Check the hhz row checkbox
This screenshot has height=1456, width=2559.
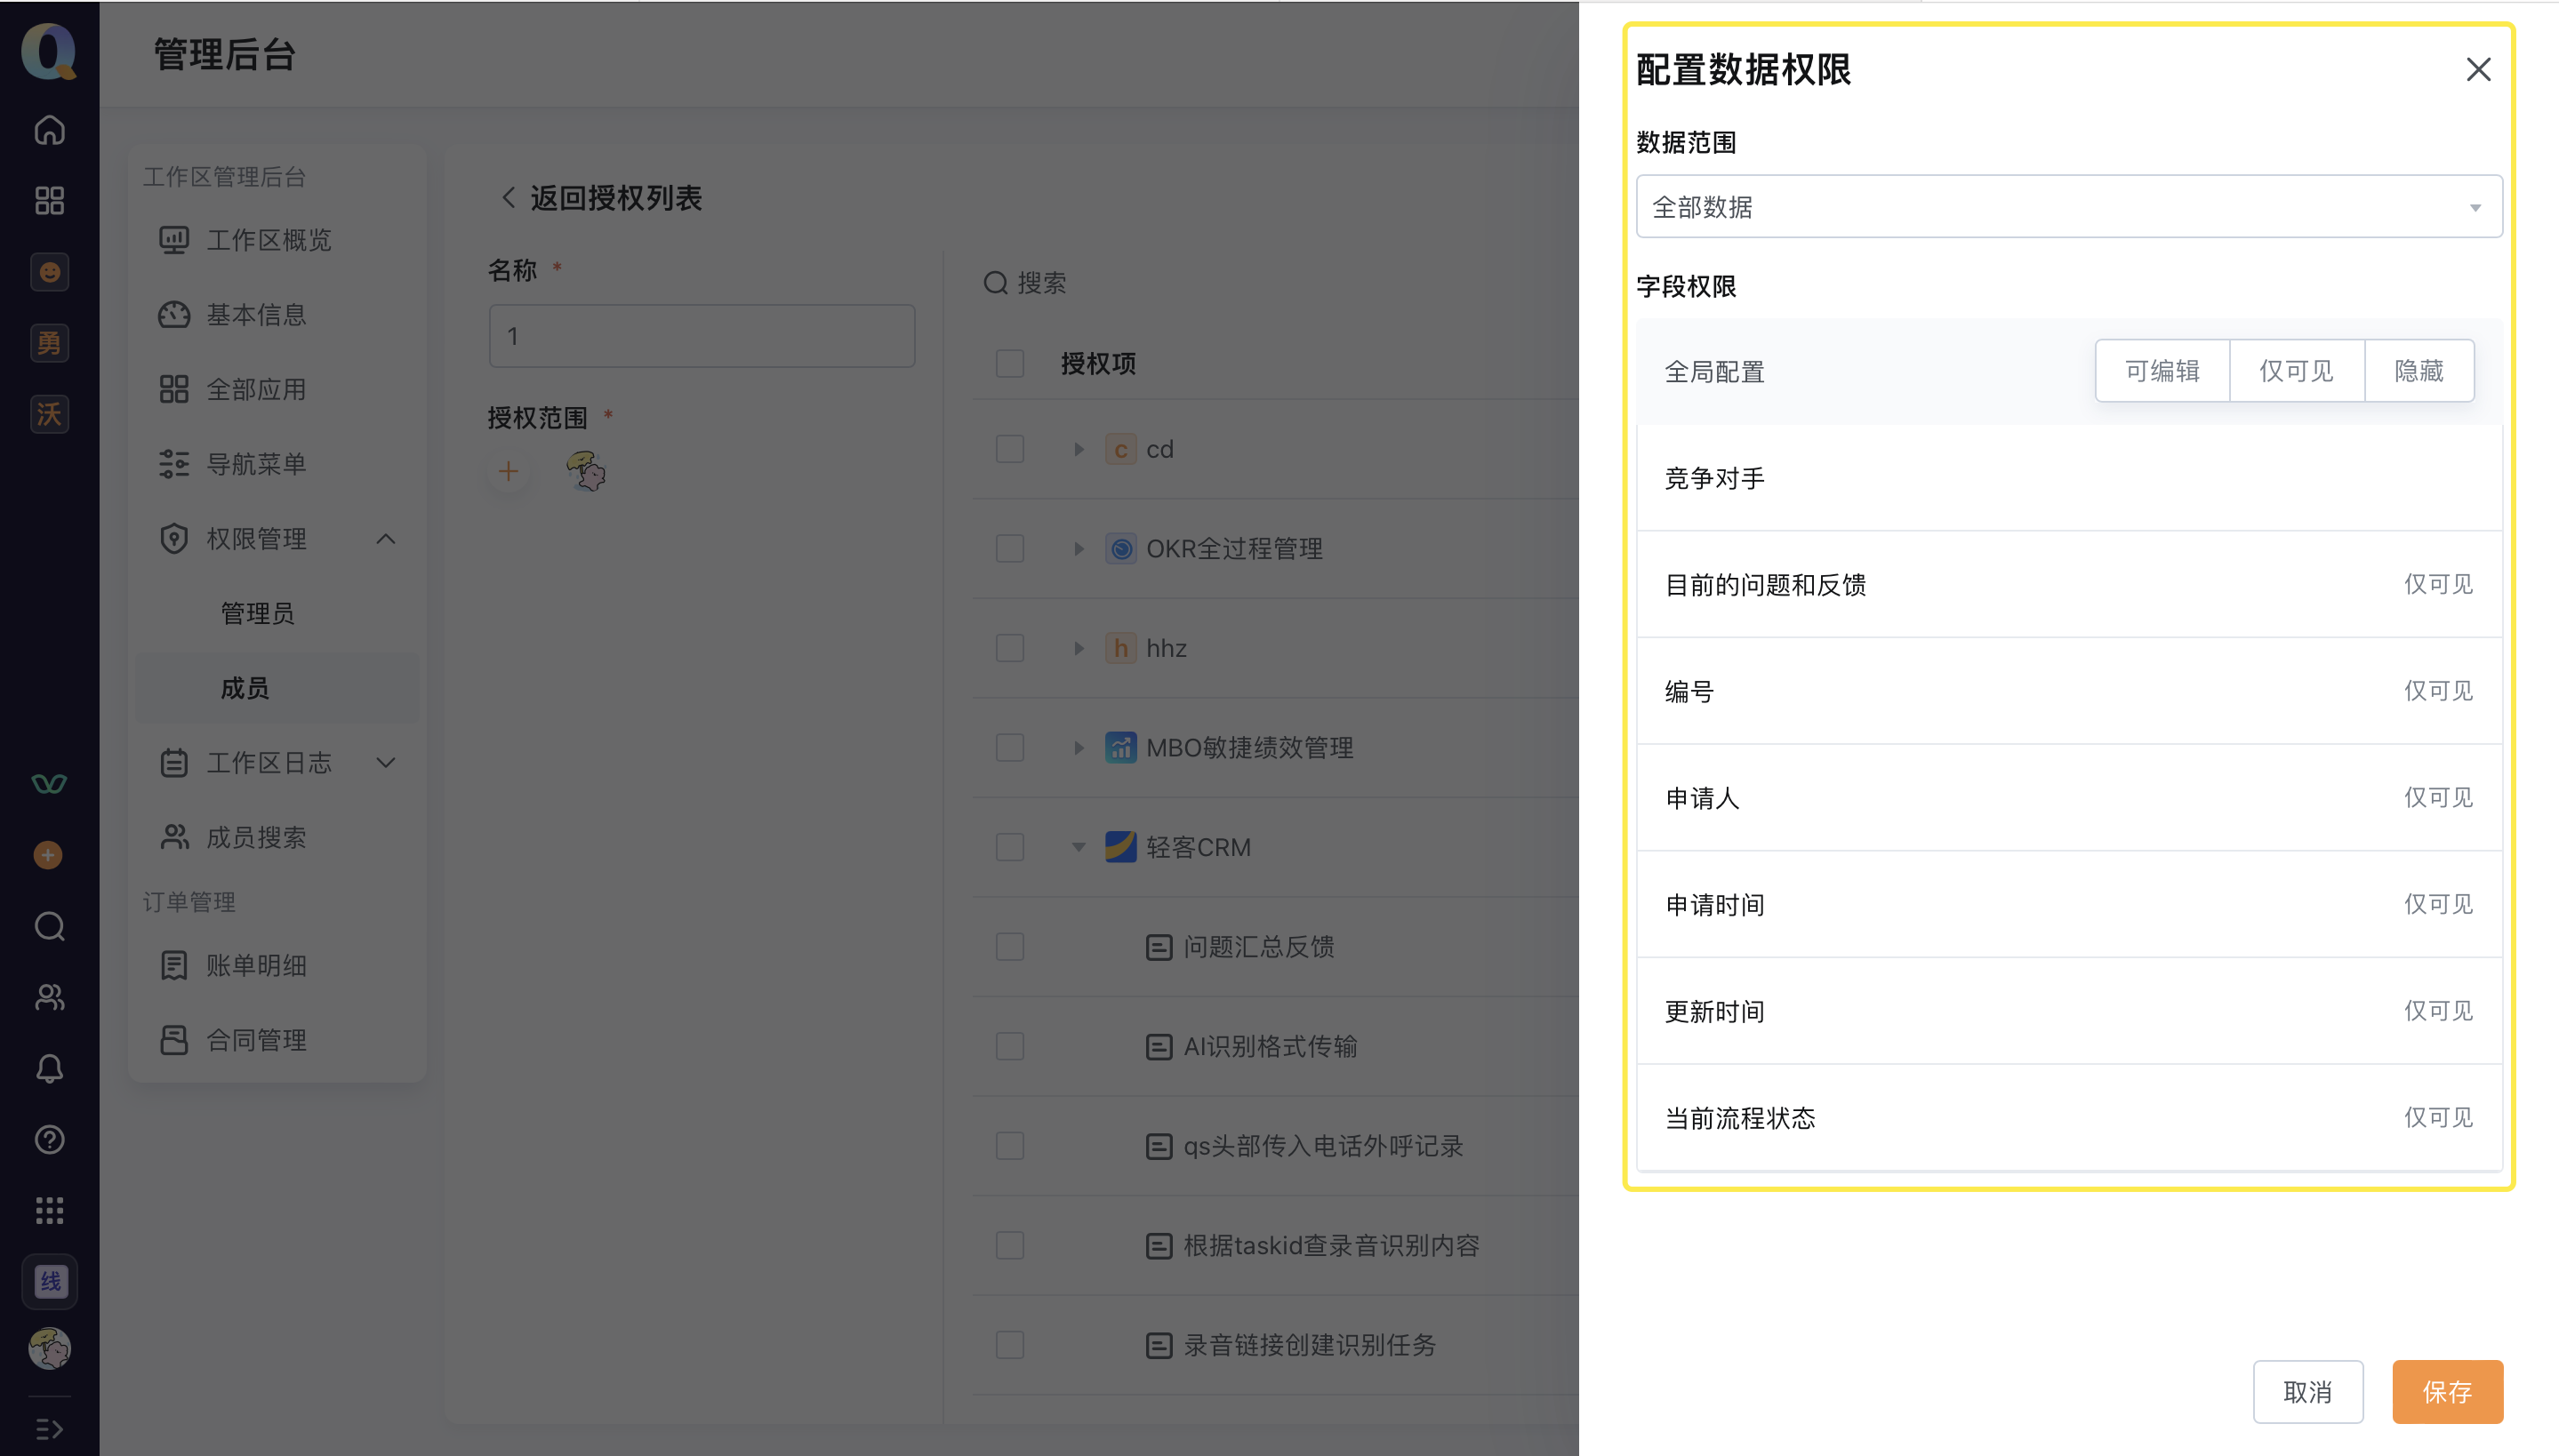[x=1010, y=648]
